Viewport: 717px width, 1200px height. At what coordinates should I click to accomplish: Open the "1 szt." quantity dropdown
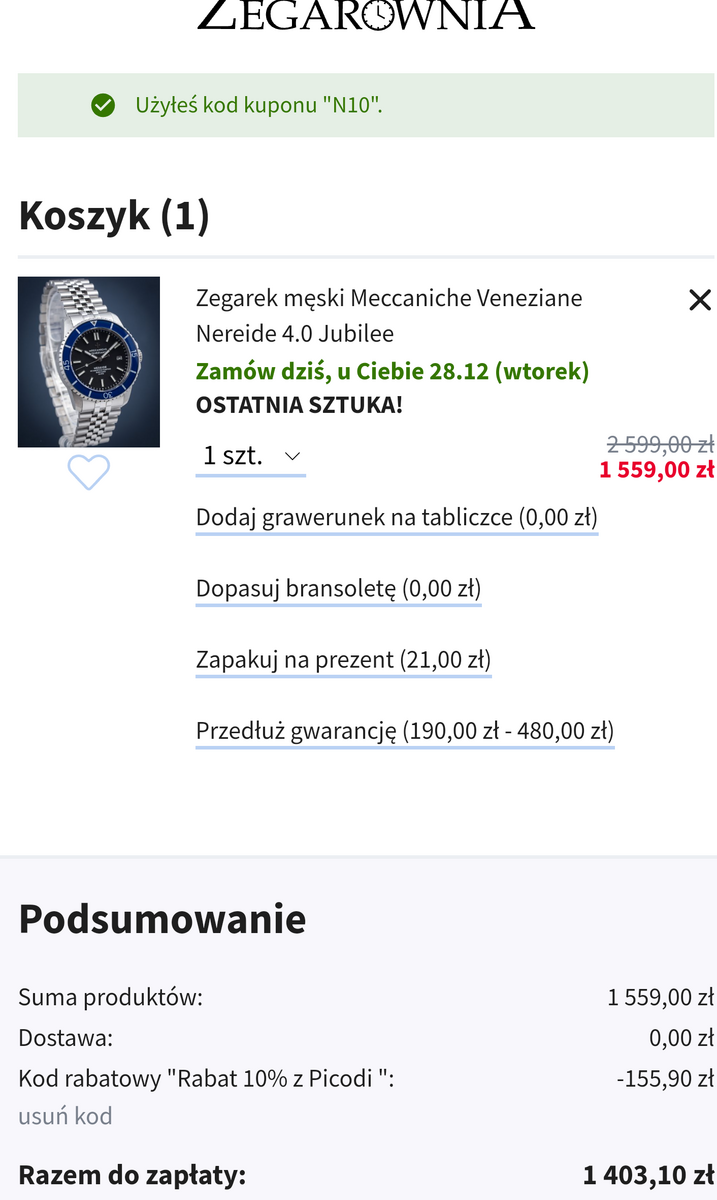point(251,456)
